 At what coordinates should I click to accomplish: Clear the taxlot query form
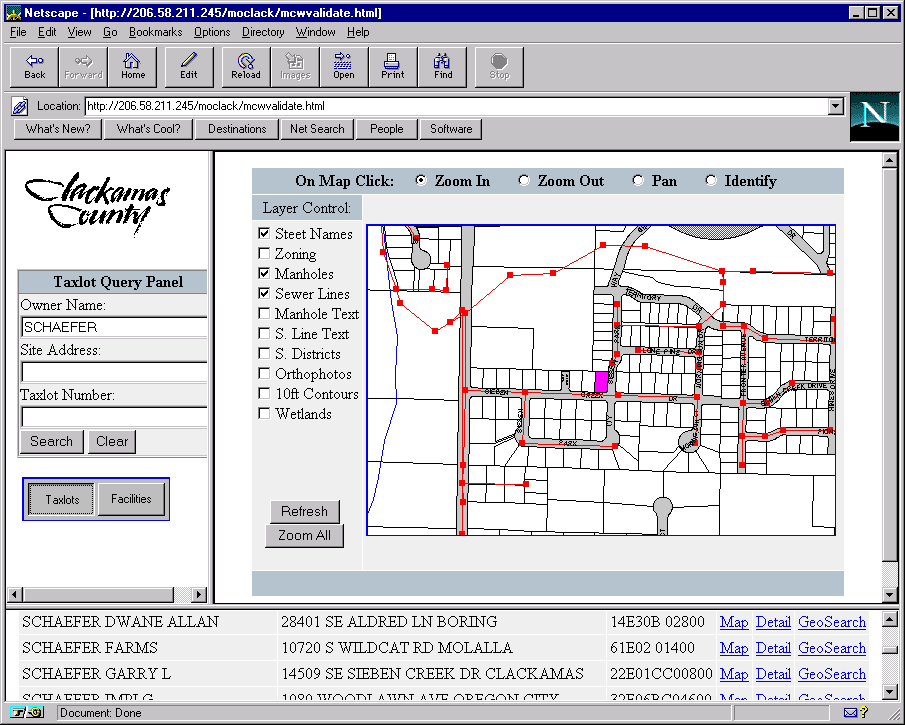pos(112,442)
